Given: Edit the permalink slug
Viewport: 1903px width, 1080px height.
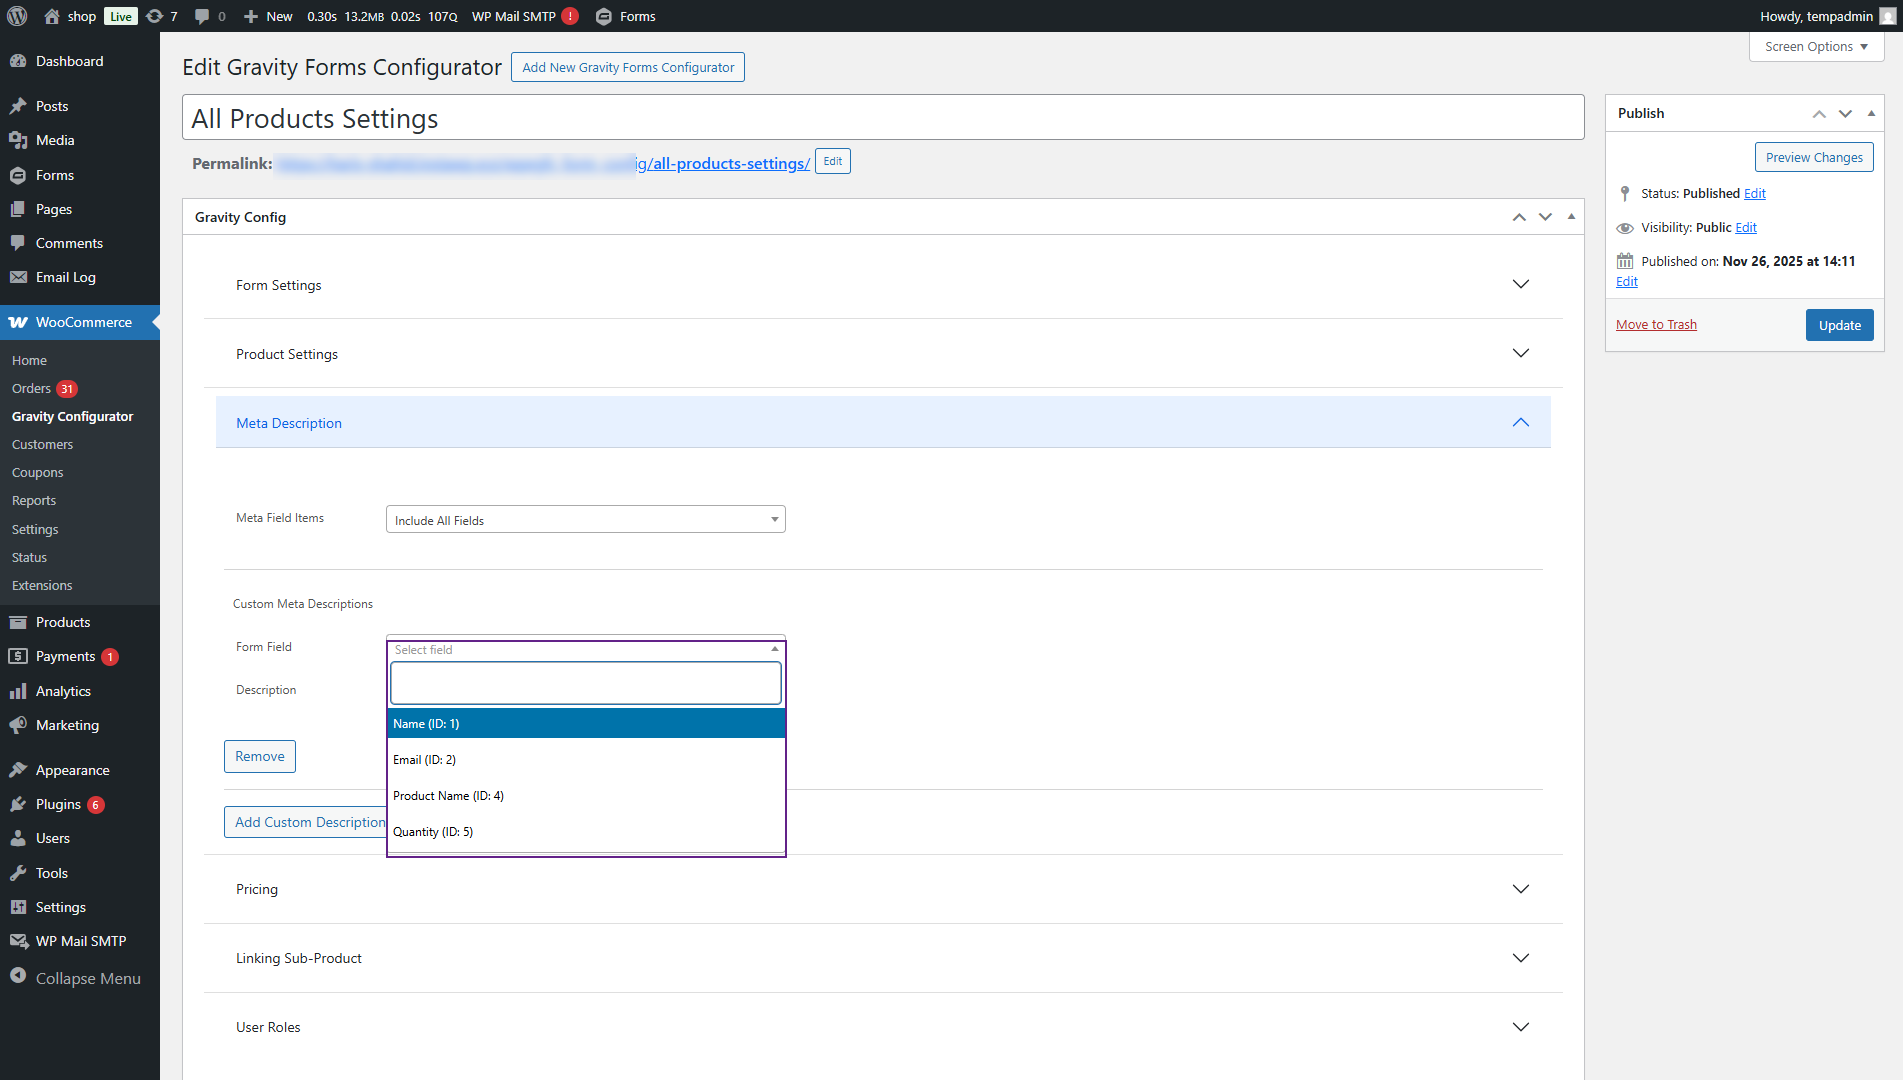Looking at the screenshot, I should click(x=833, y=162).
